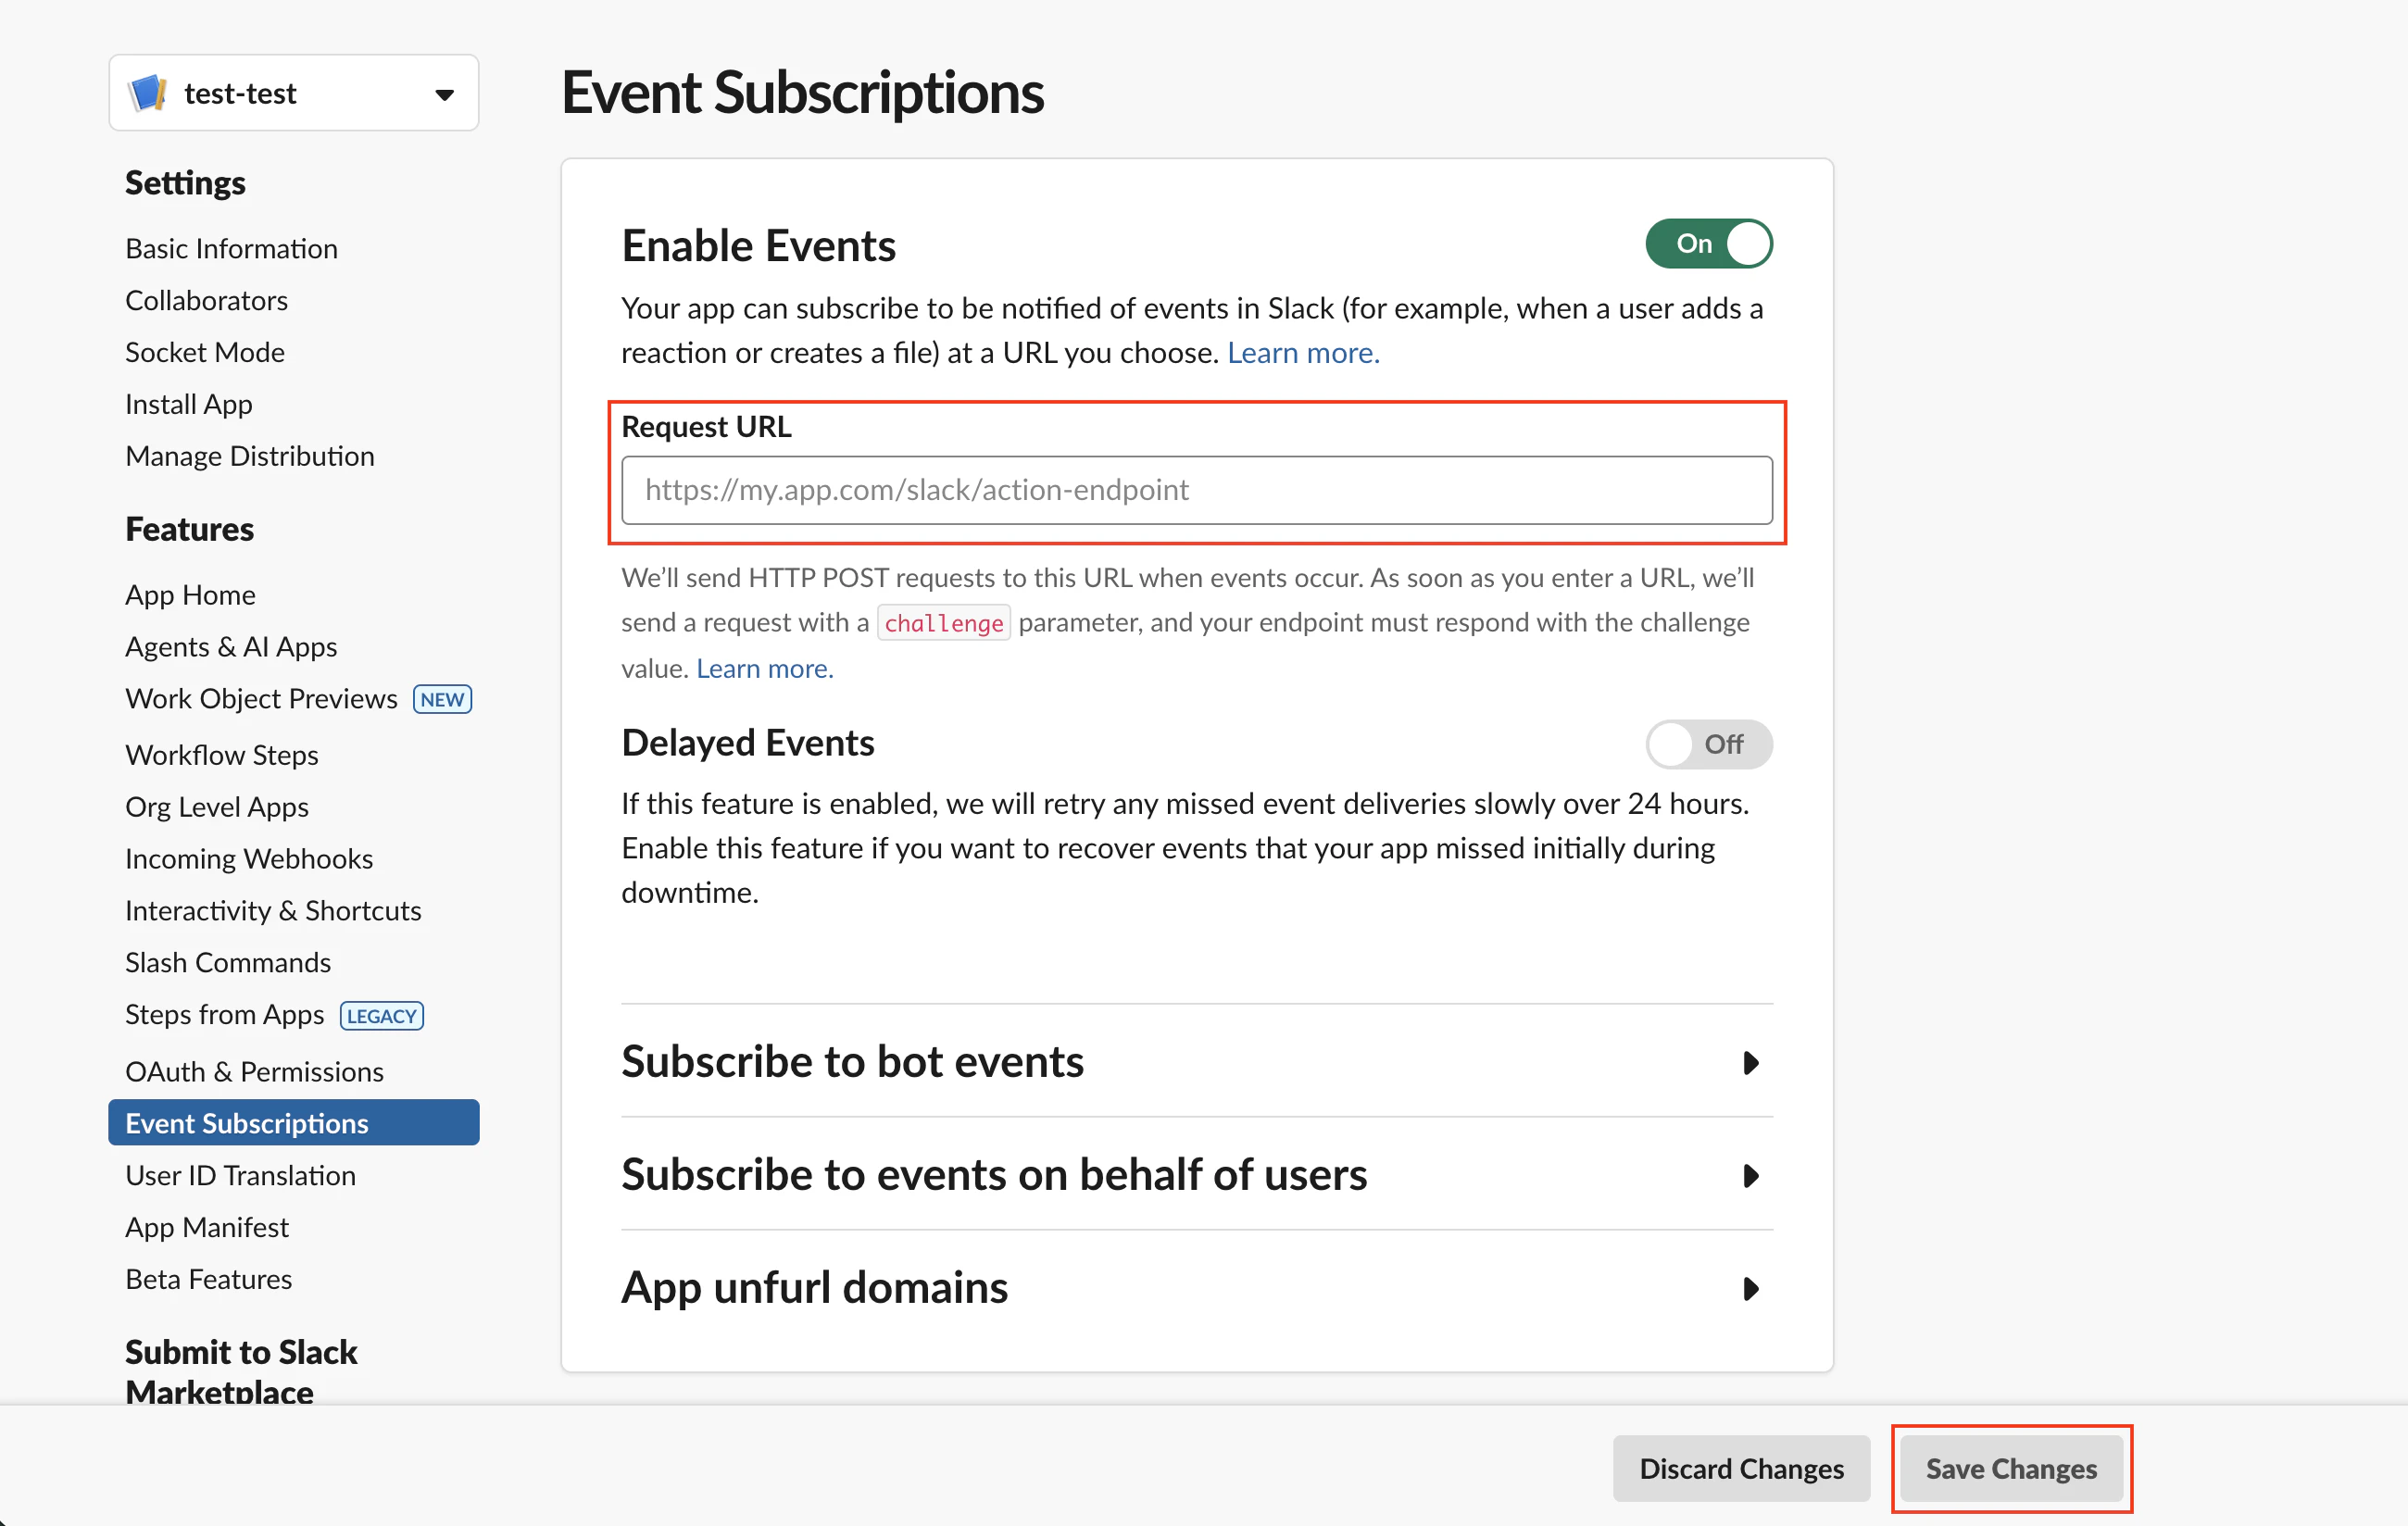Image resolution: width=2408 pixels, height=1526 pixels.
Task: Open Manage Distribution page
Action: click(x=250, y=456)
